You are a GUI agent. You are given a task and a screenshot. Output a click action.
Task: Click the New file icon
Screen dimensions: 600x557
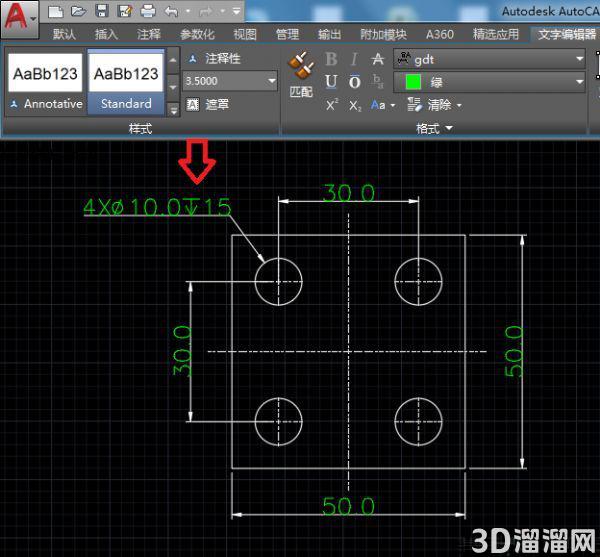tap(56, 11)
